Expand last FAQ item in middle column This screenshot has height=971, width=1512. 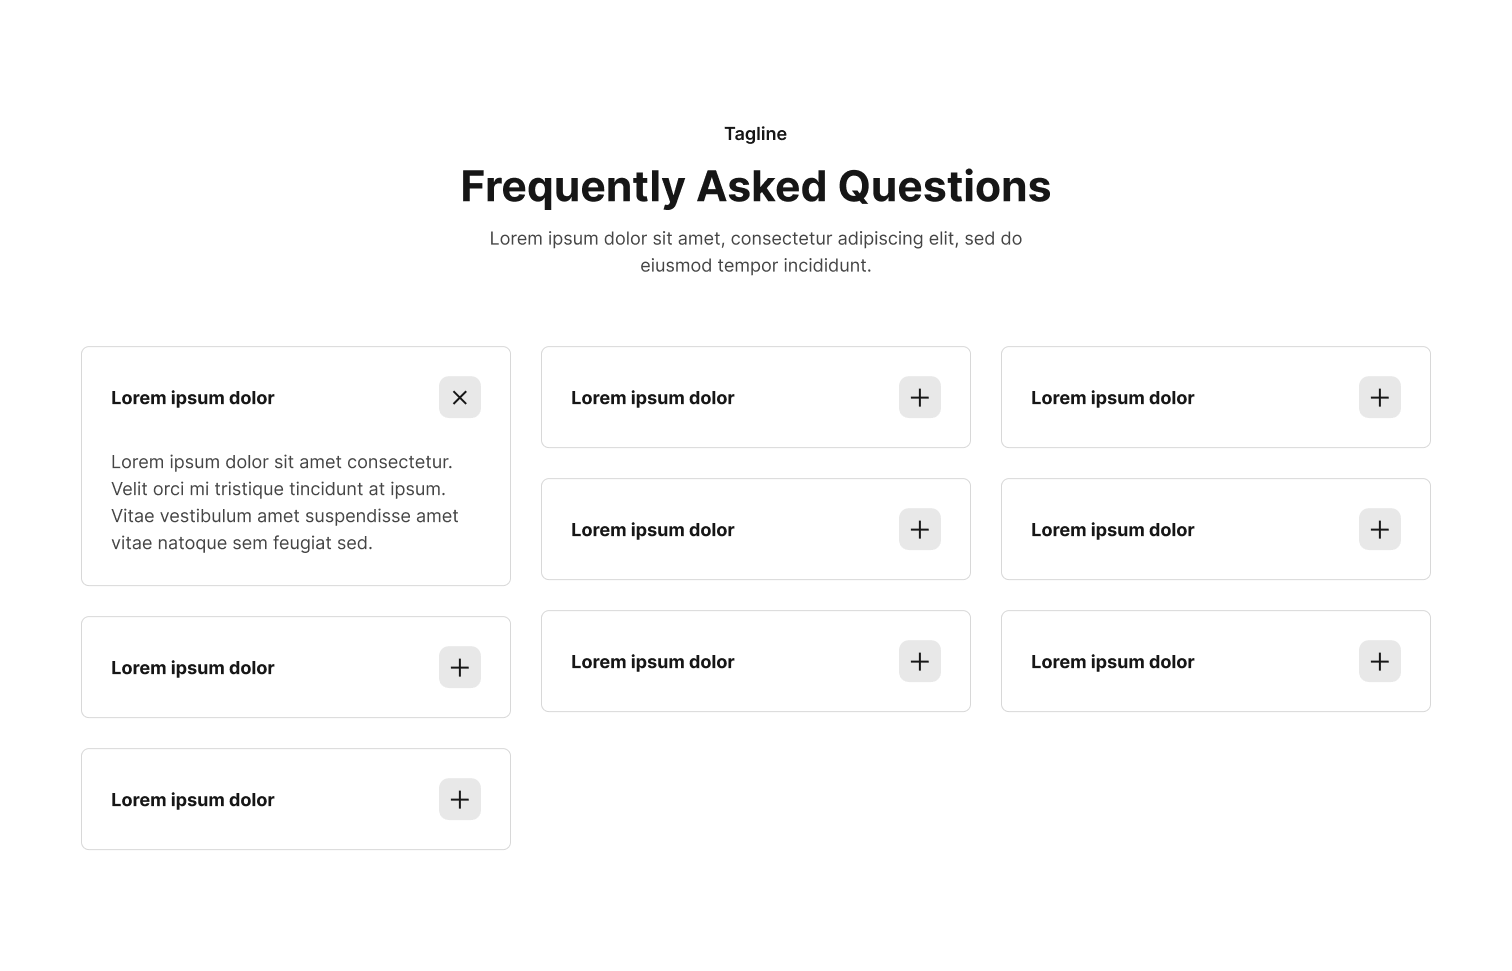point(920,661)
